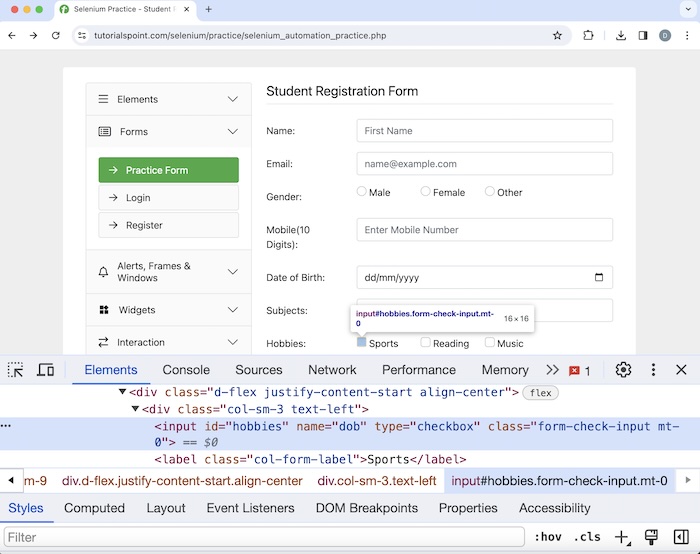The image size is (700, 554).
Task: Click the First Name input field
Action: (x=484, y=131)
